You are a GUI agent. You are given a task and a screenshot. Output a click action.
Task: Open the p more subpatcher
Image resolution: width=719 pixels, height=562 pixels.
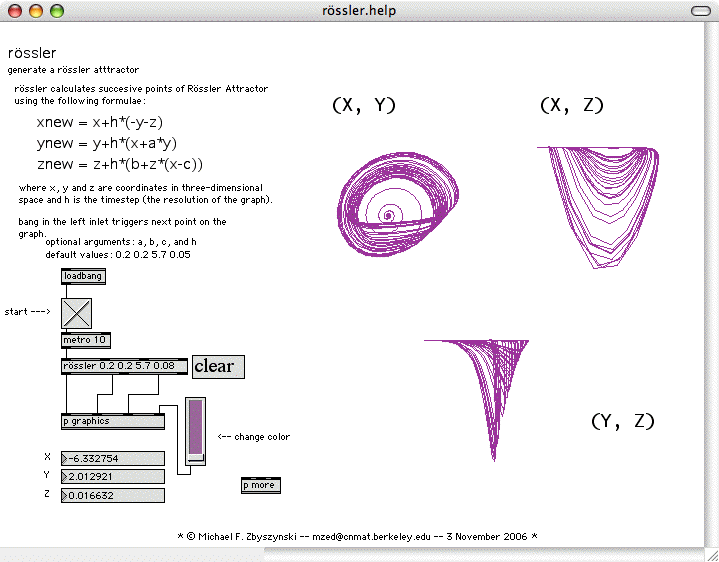coord(261,485)
